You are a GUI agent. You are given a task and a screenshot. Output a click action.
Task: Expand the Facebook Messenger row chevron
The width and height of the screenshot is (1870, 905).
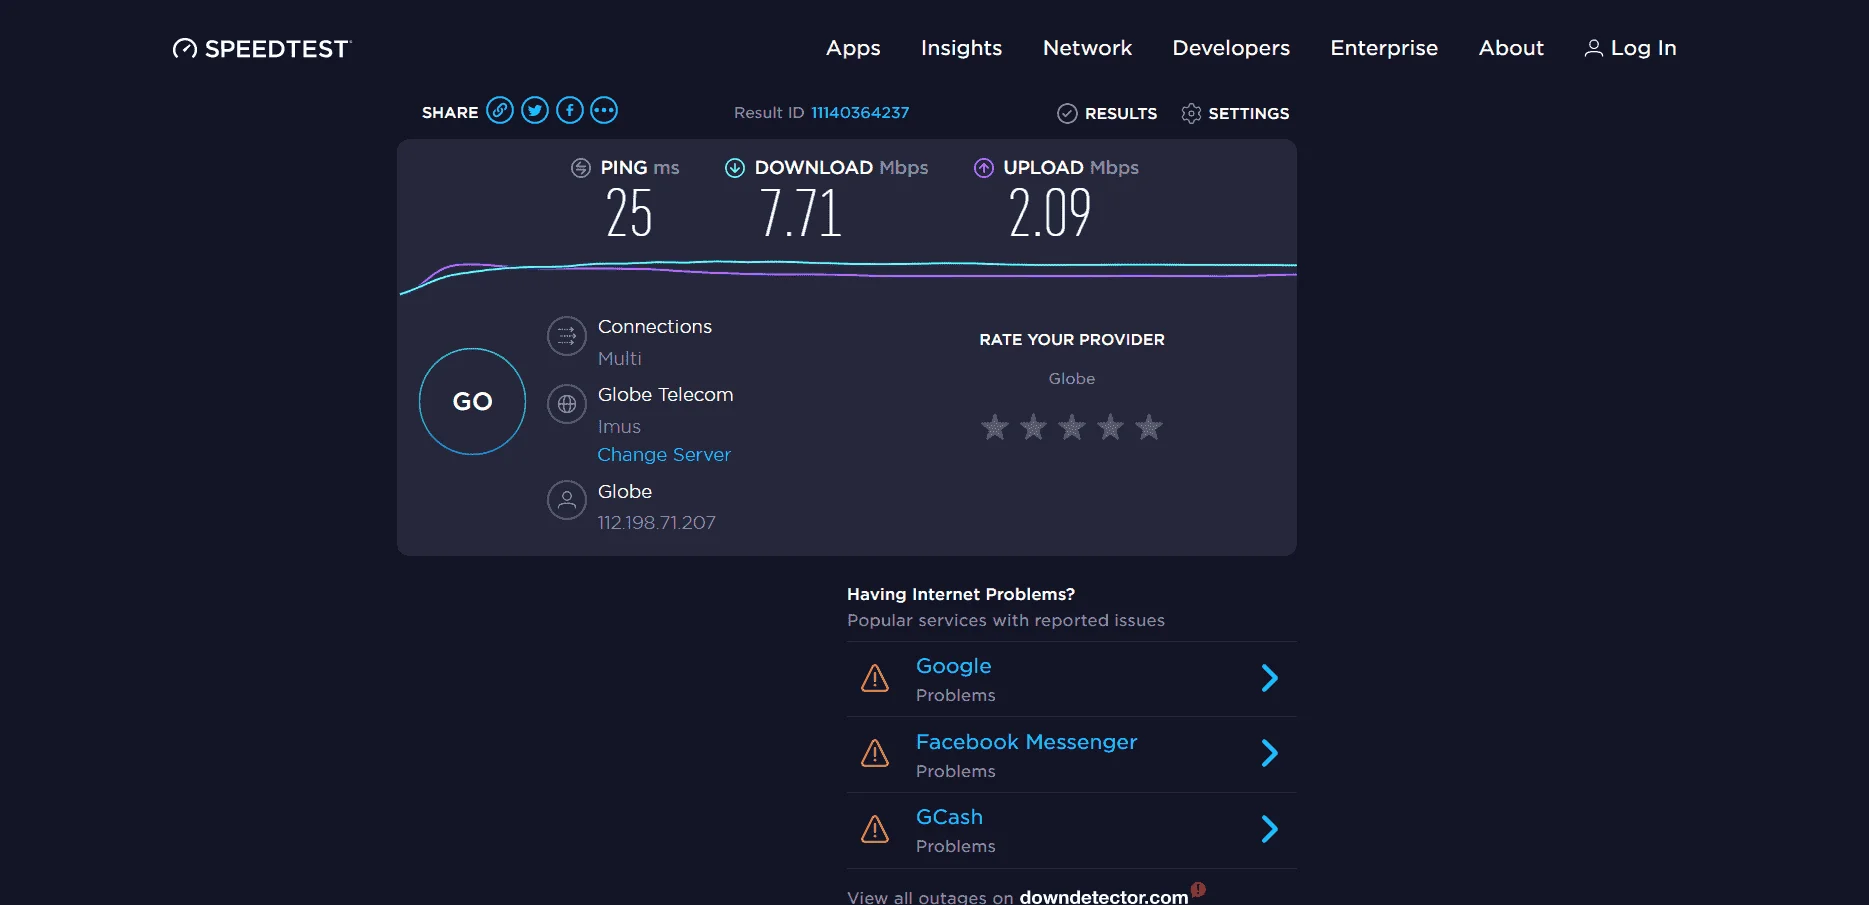tap(1270, 753)
